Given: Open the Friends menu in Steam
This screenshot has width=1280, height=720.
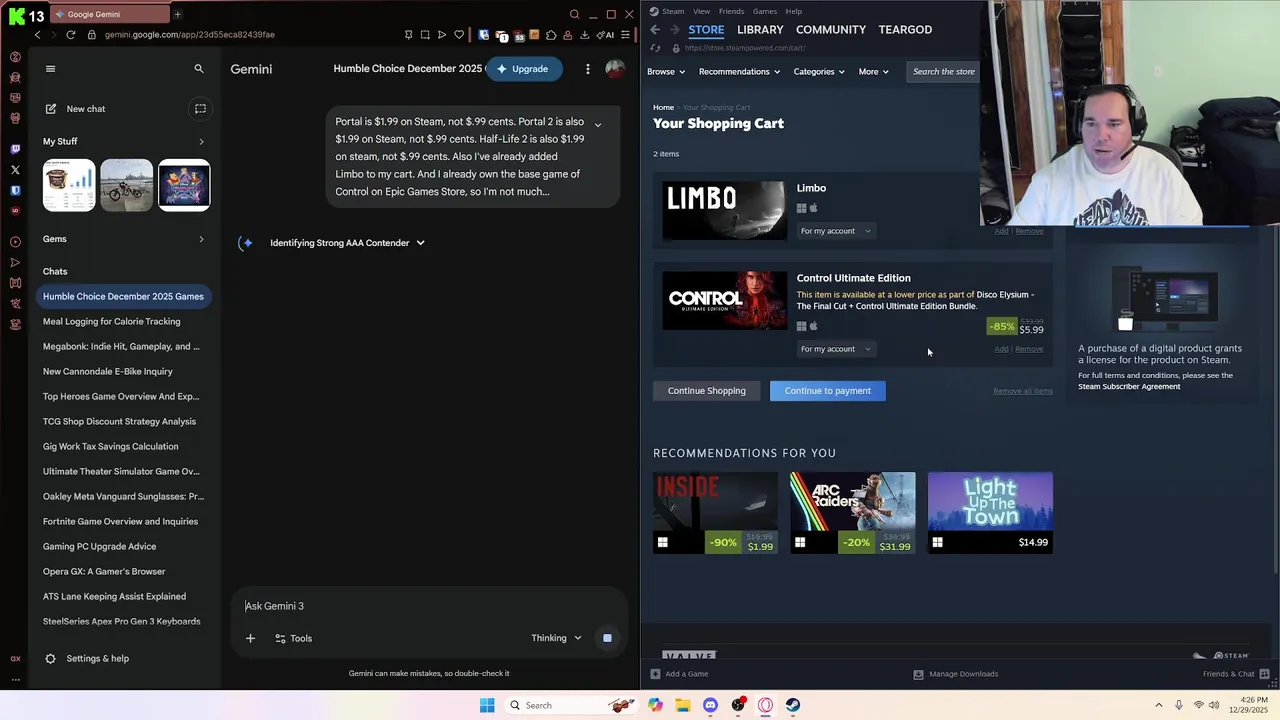Looking at the screenshot, I should [x=731, y=11].
